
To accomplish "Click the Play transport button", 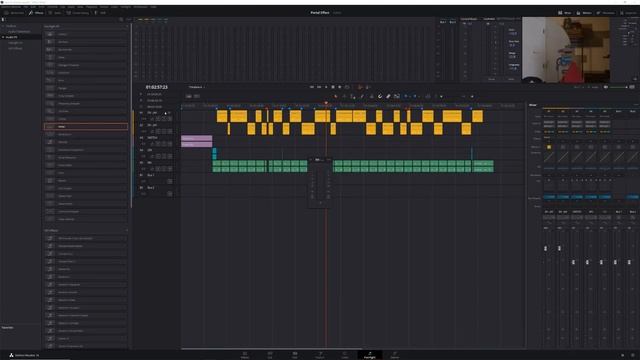I will pyautogui.click(x=326, y=87).
